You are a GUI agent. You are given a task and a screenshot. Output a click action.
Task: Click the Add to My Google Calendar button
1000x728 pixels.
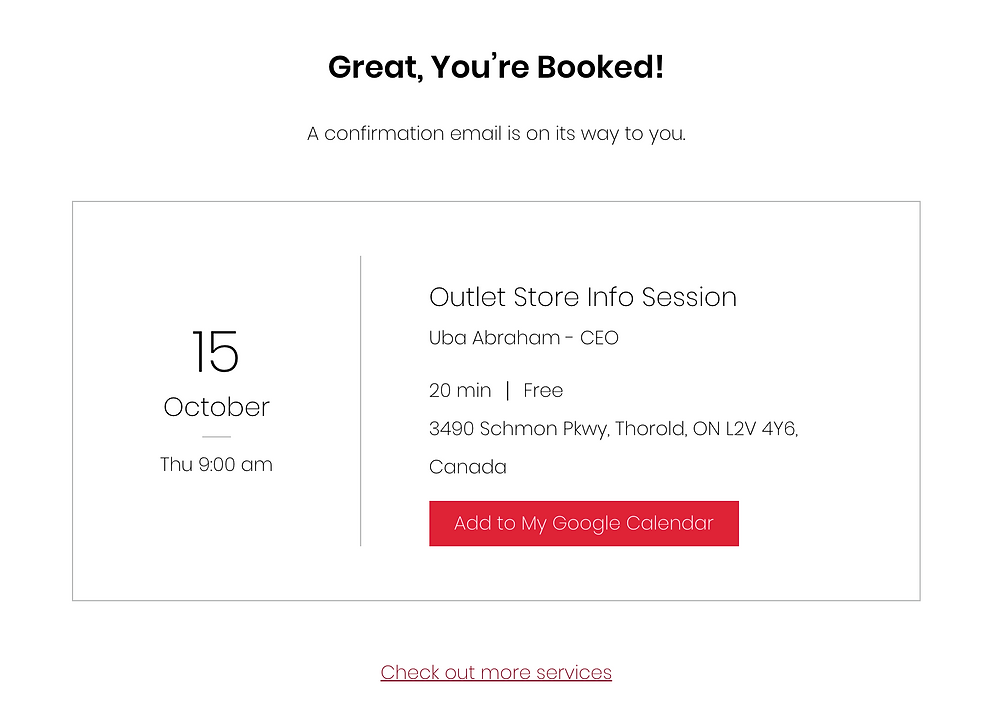584,523
